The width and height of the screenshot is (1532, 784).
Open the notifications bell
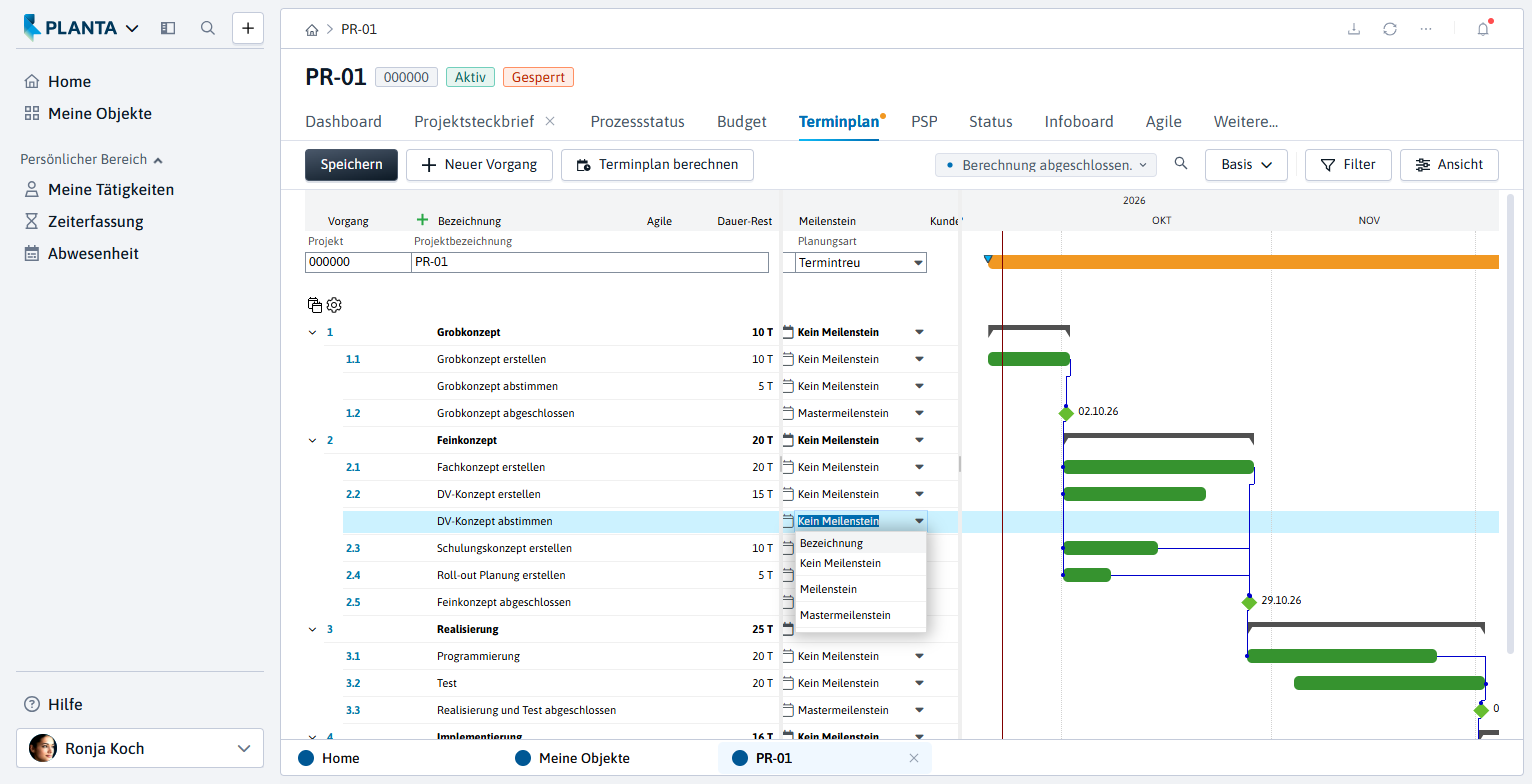click(1483, 29)
